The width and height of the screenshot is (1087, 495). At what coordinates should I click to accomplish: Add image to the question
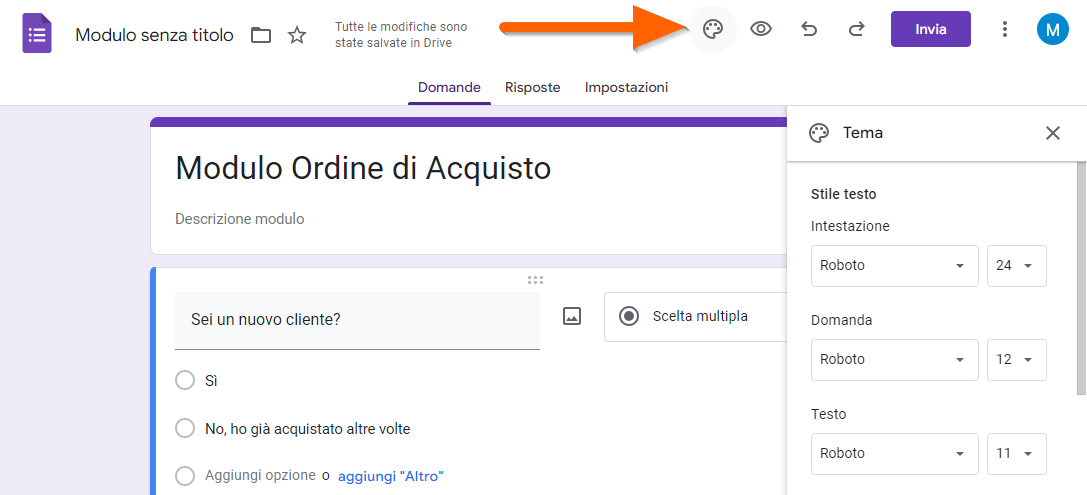click(572, 317)
